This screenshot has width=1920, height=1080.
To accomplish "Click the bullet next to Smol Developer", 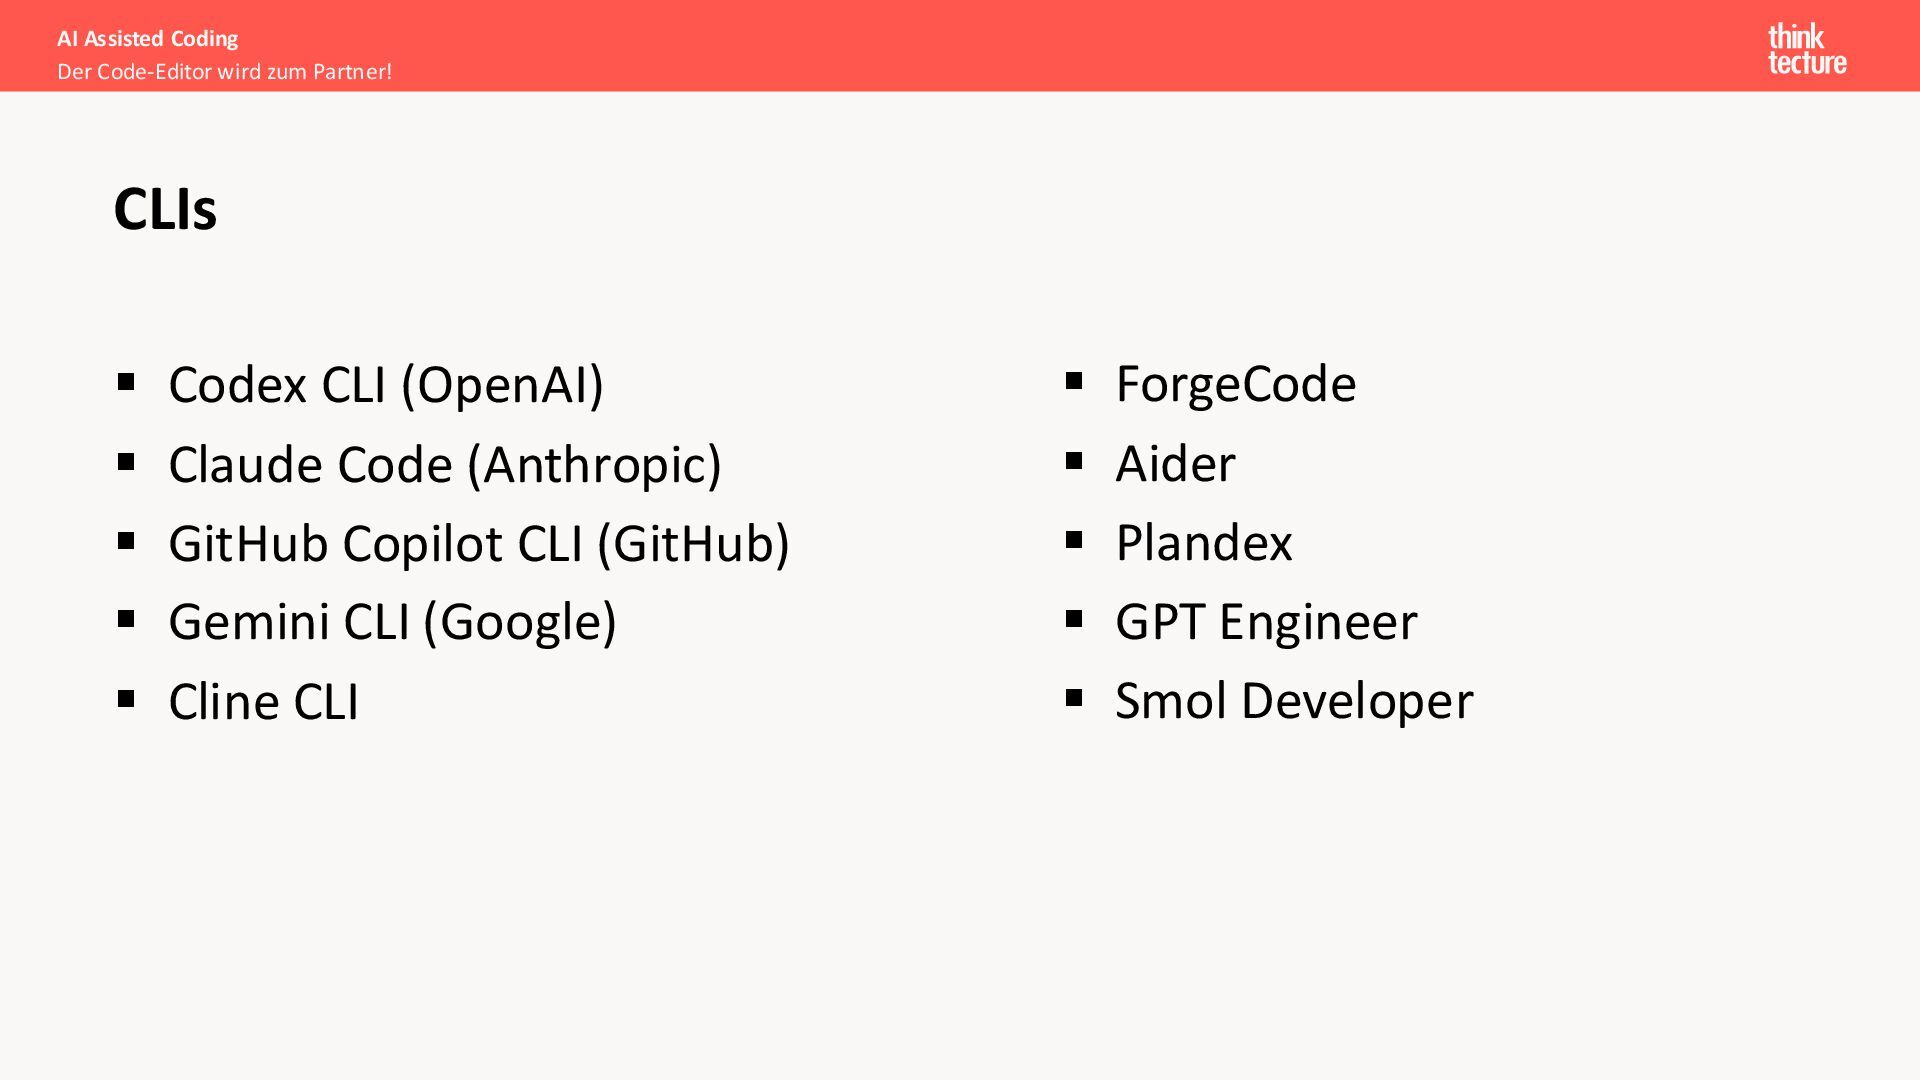I will (1074, 698).
